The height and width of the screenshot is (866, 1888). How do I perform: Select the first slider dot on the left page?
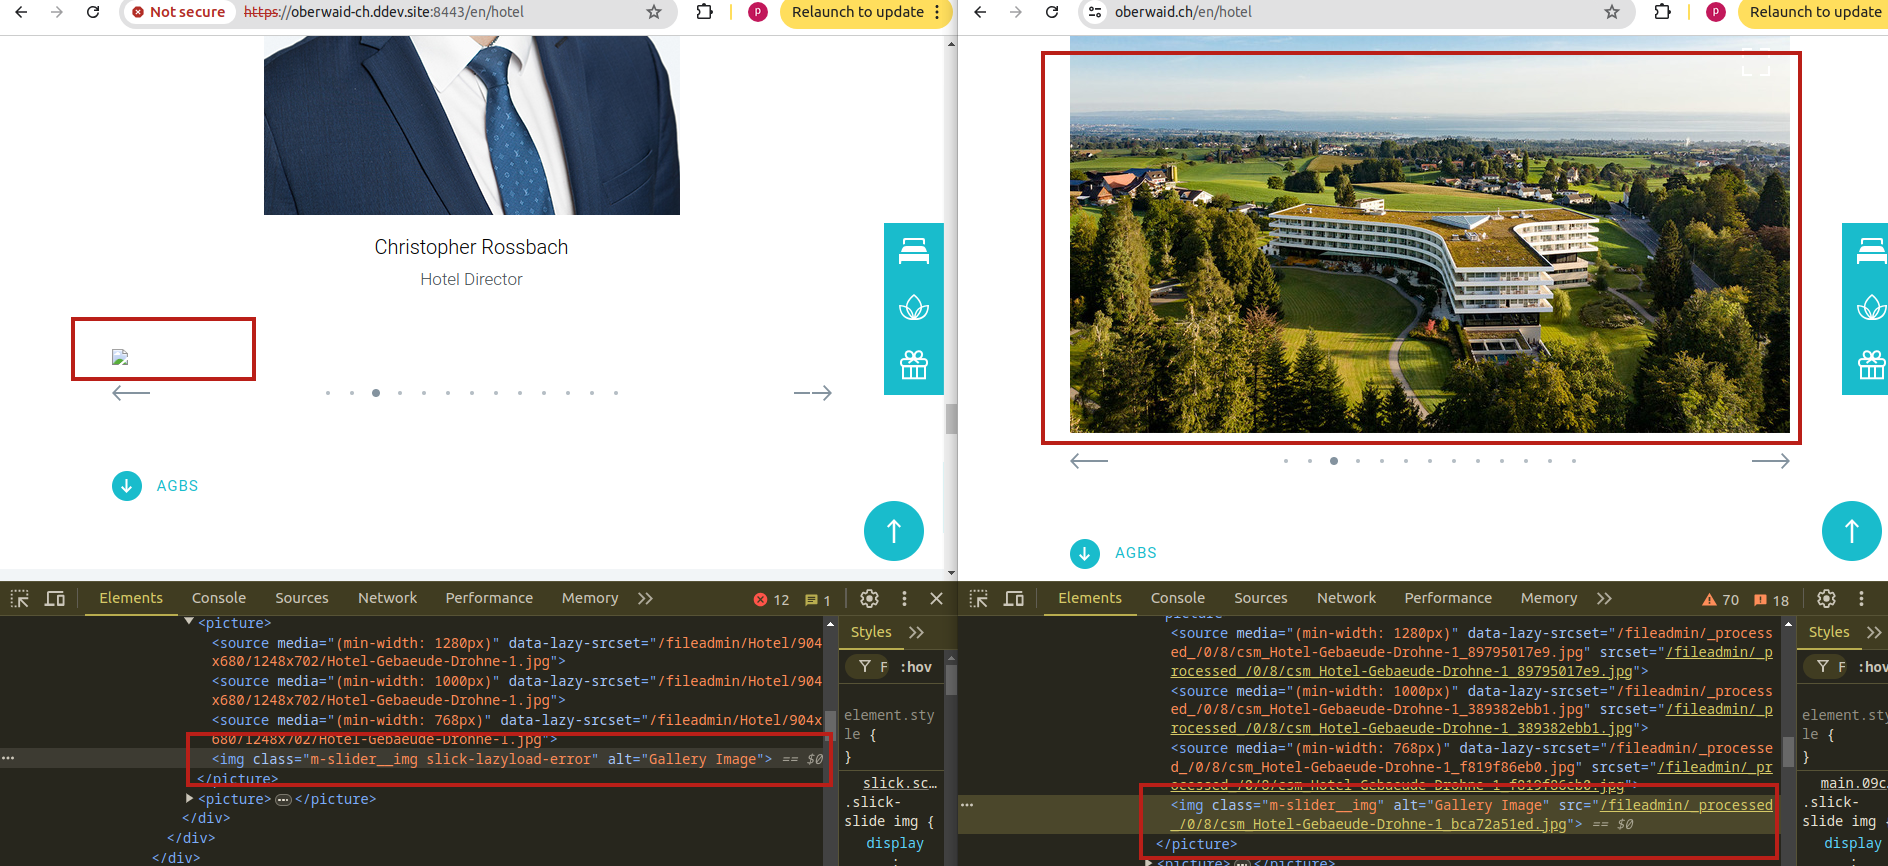328,393
